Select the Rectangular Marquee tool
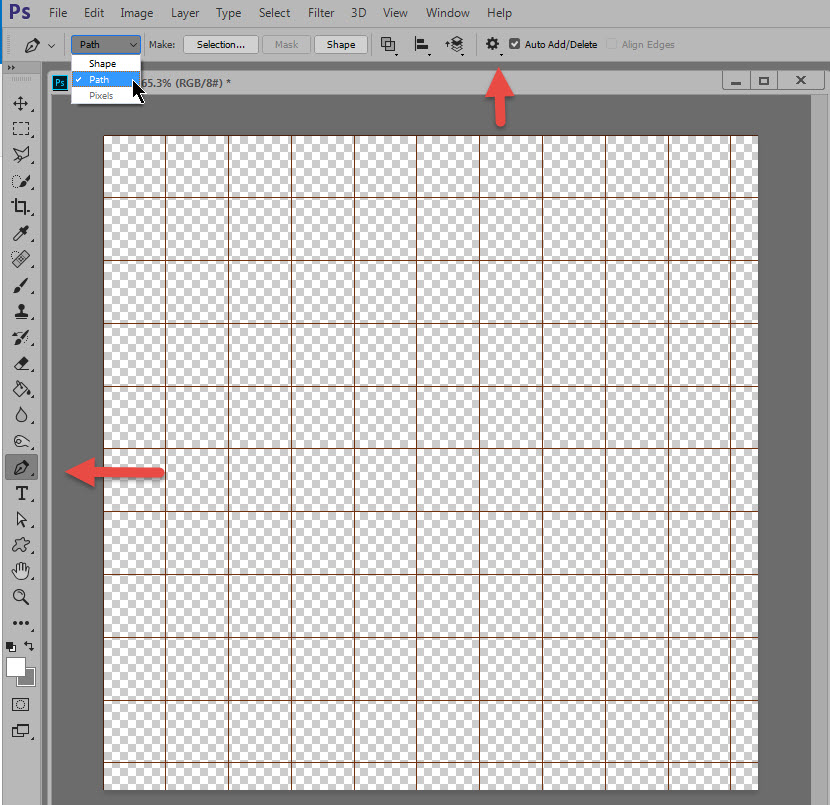This screenshot has height=805, width=830. (x=21, y=129)
